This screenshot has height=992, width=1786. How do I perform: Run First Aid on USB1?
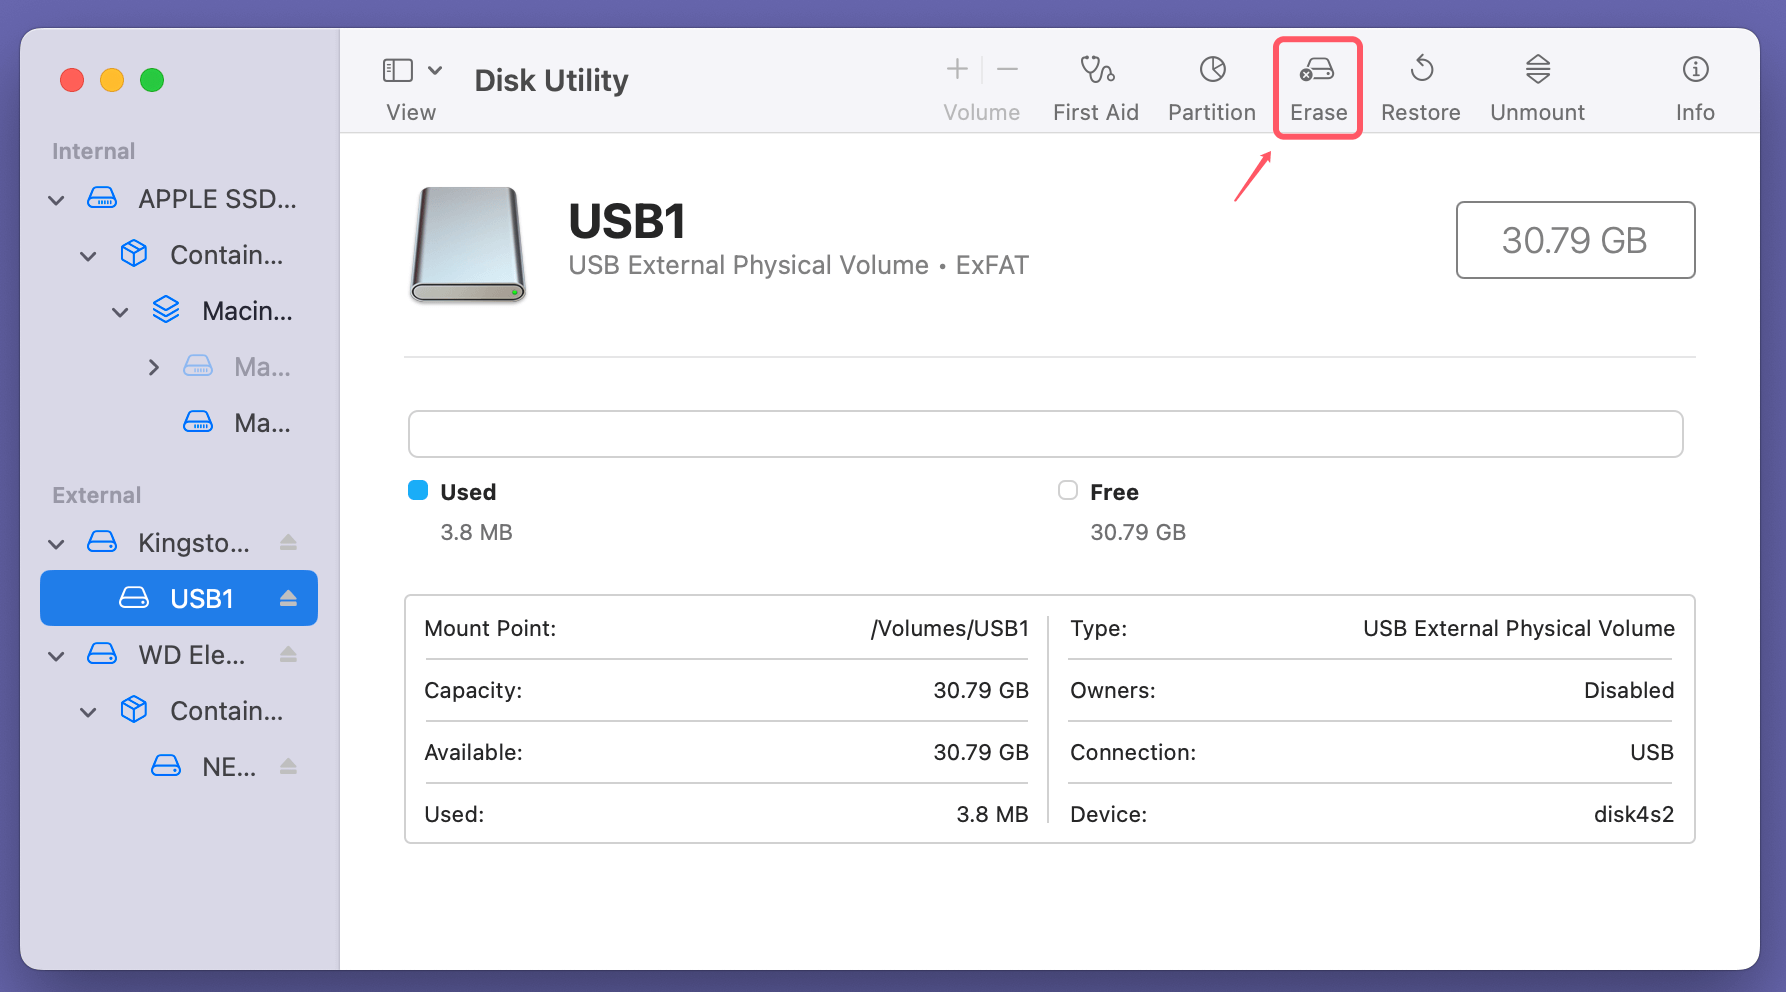(1096, 85)
